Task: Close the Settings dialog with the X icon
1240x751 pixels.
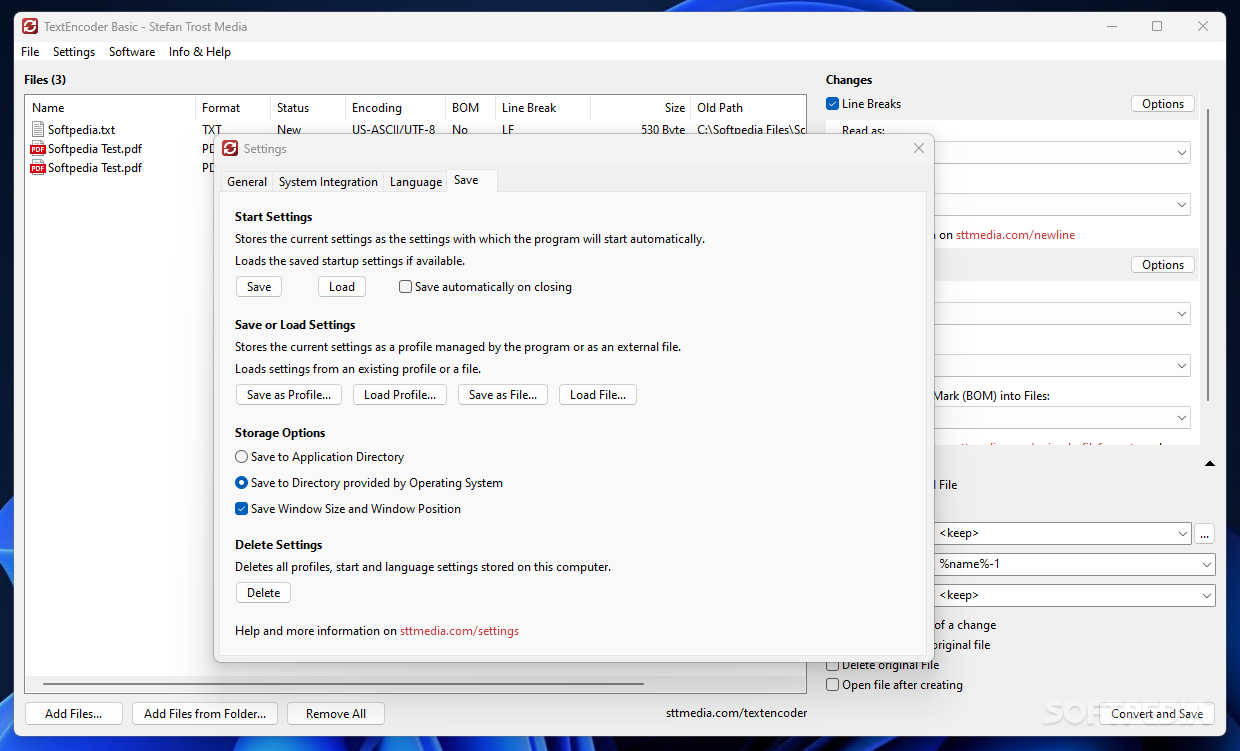Action: (919, 148)
